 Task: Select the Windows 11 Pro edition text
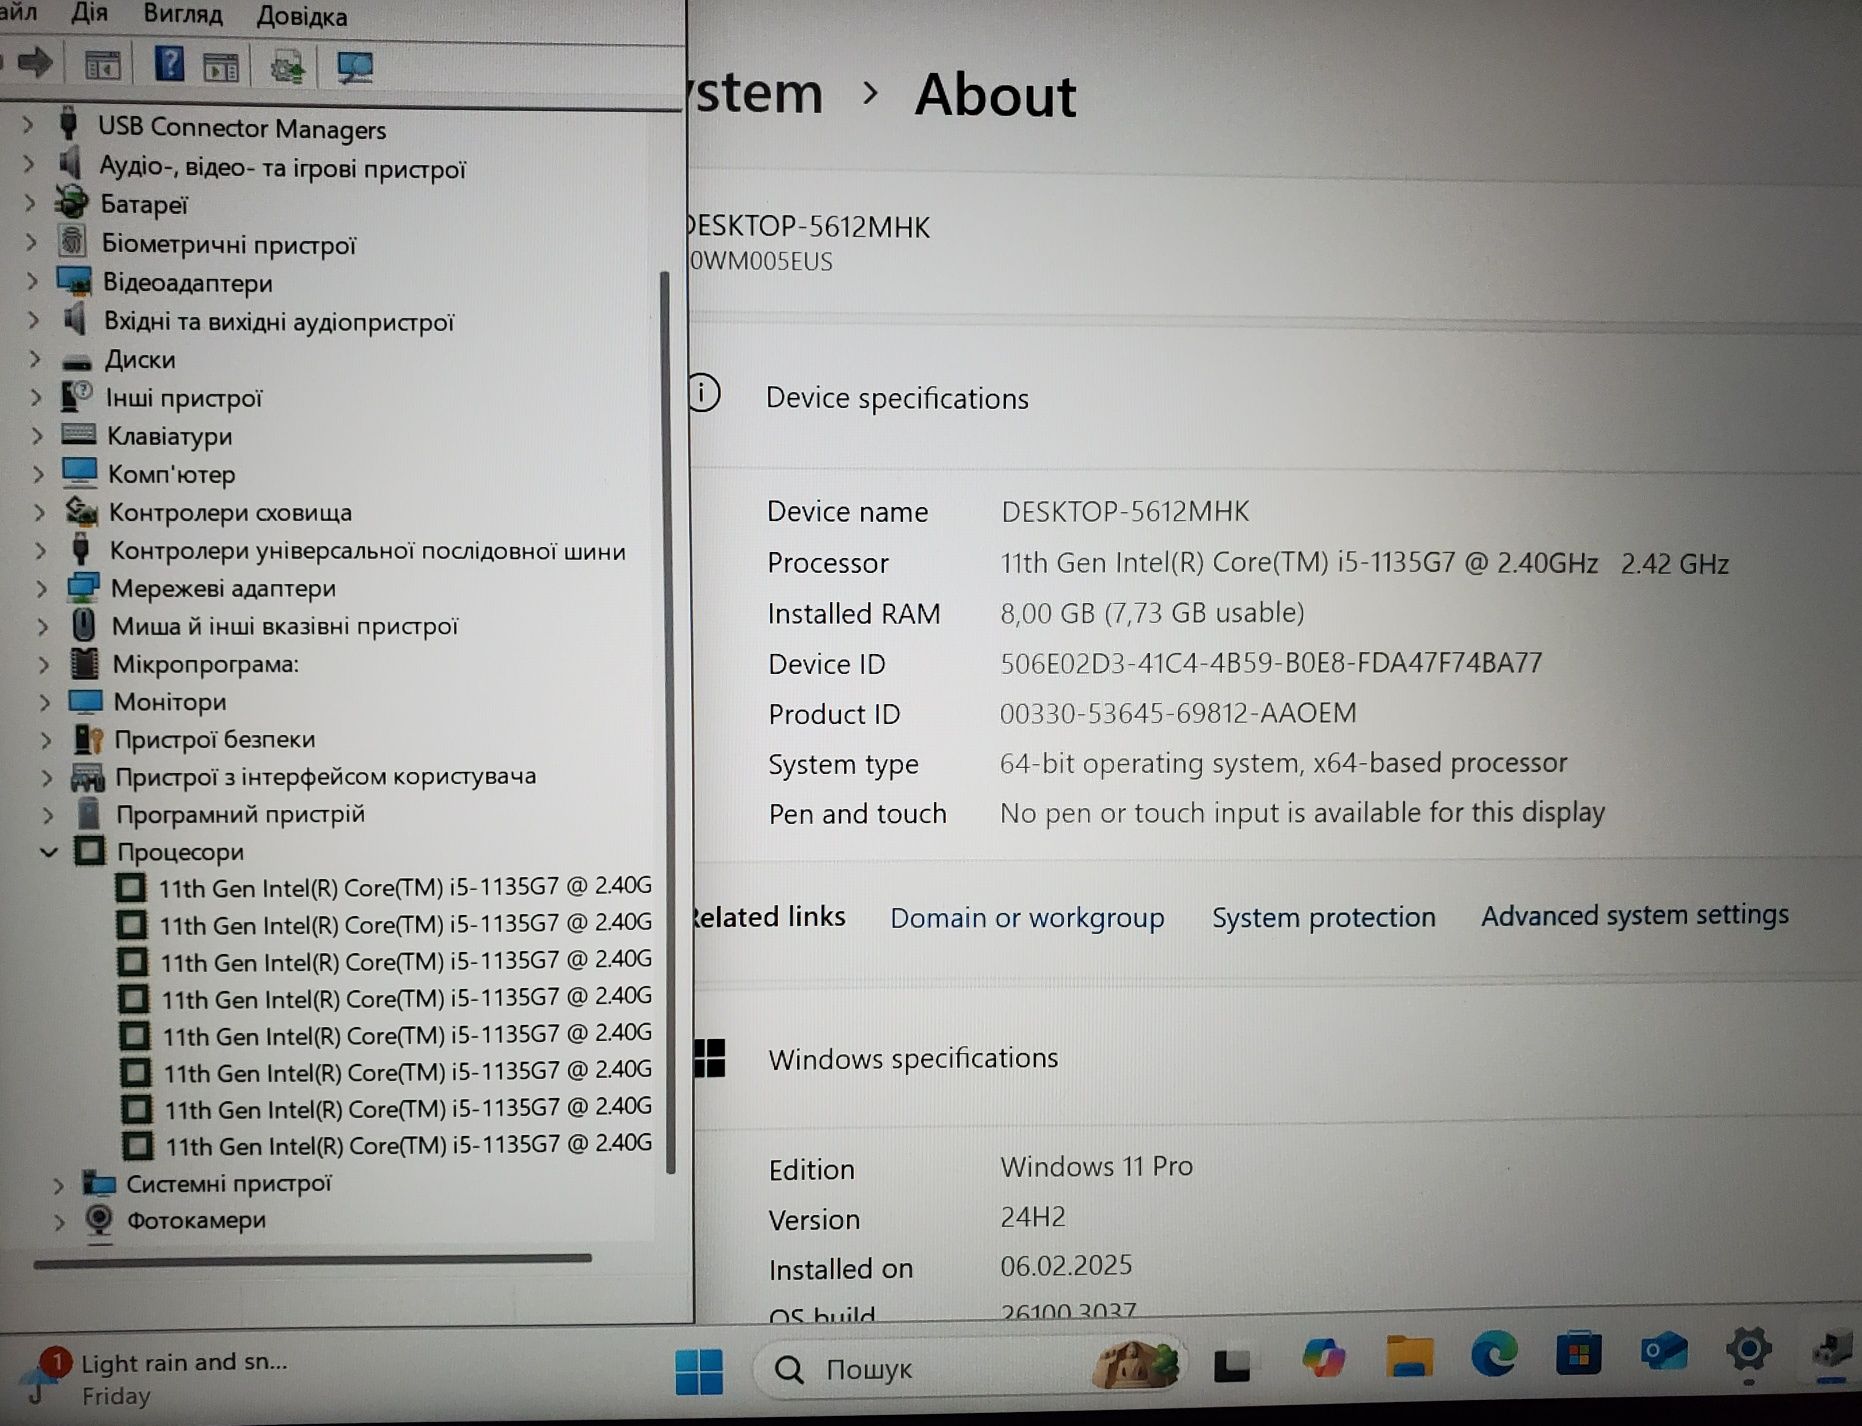(x=1096, y=1166)
